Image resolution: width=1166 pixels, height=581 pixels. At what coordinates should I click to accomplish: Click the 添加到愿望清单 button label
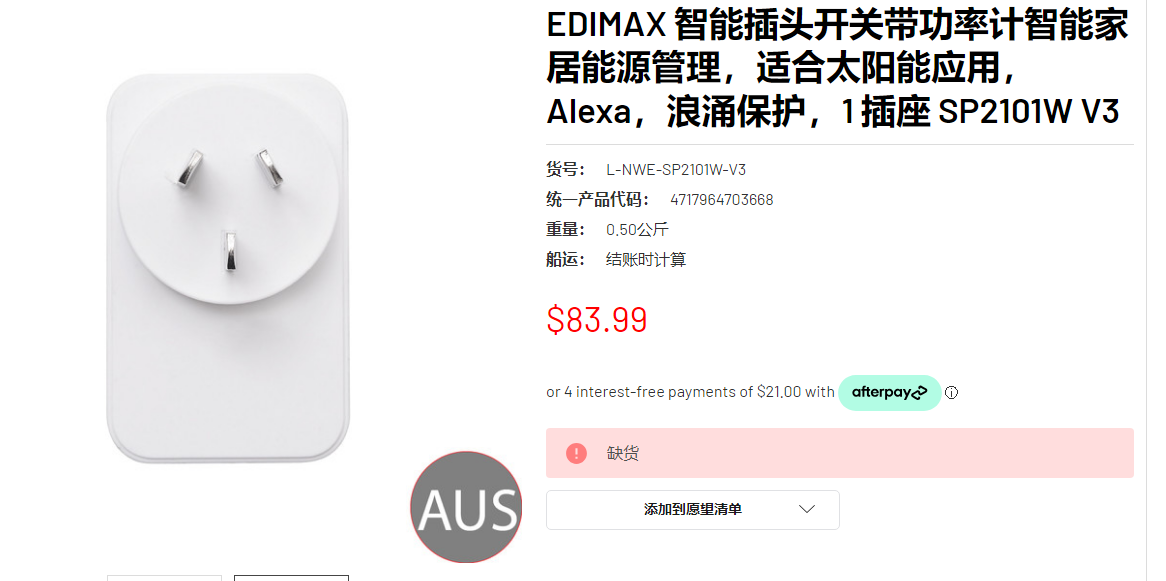pos(693,510)
